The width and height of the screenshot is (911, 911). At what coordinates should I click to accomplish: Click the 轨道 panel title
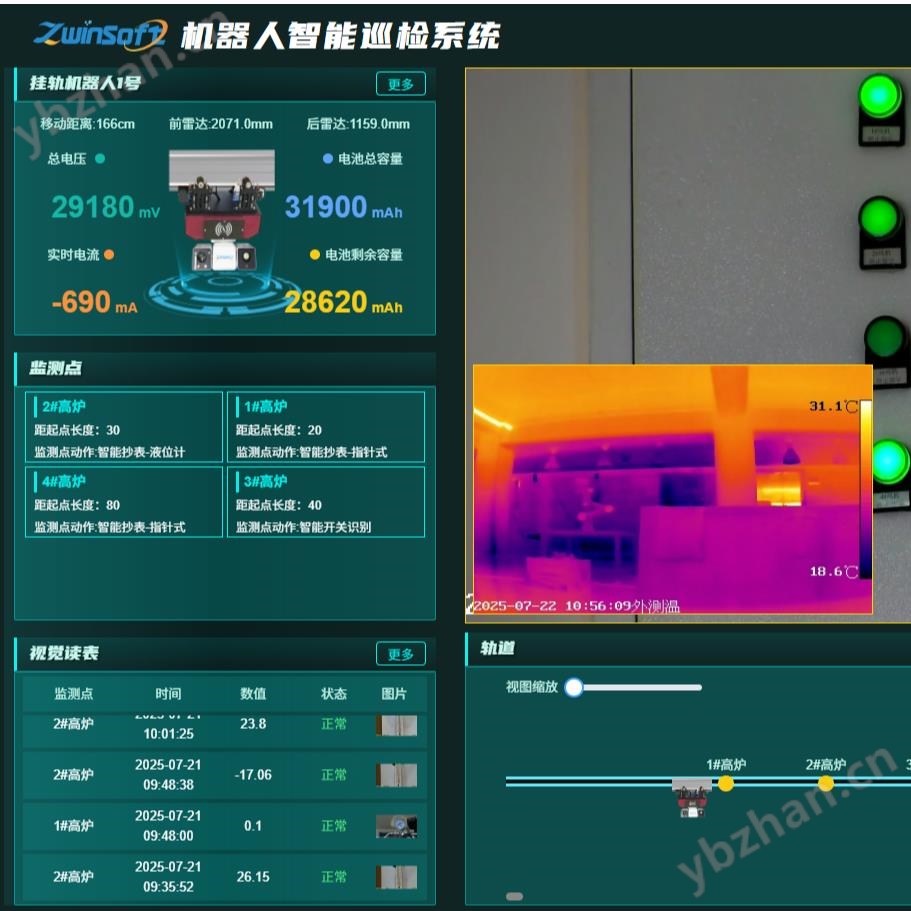click(x=497, y=648)
